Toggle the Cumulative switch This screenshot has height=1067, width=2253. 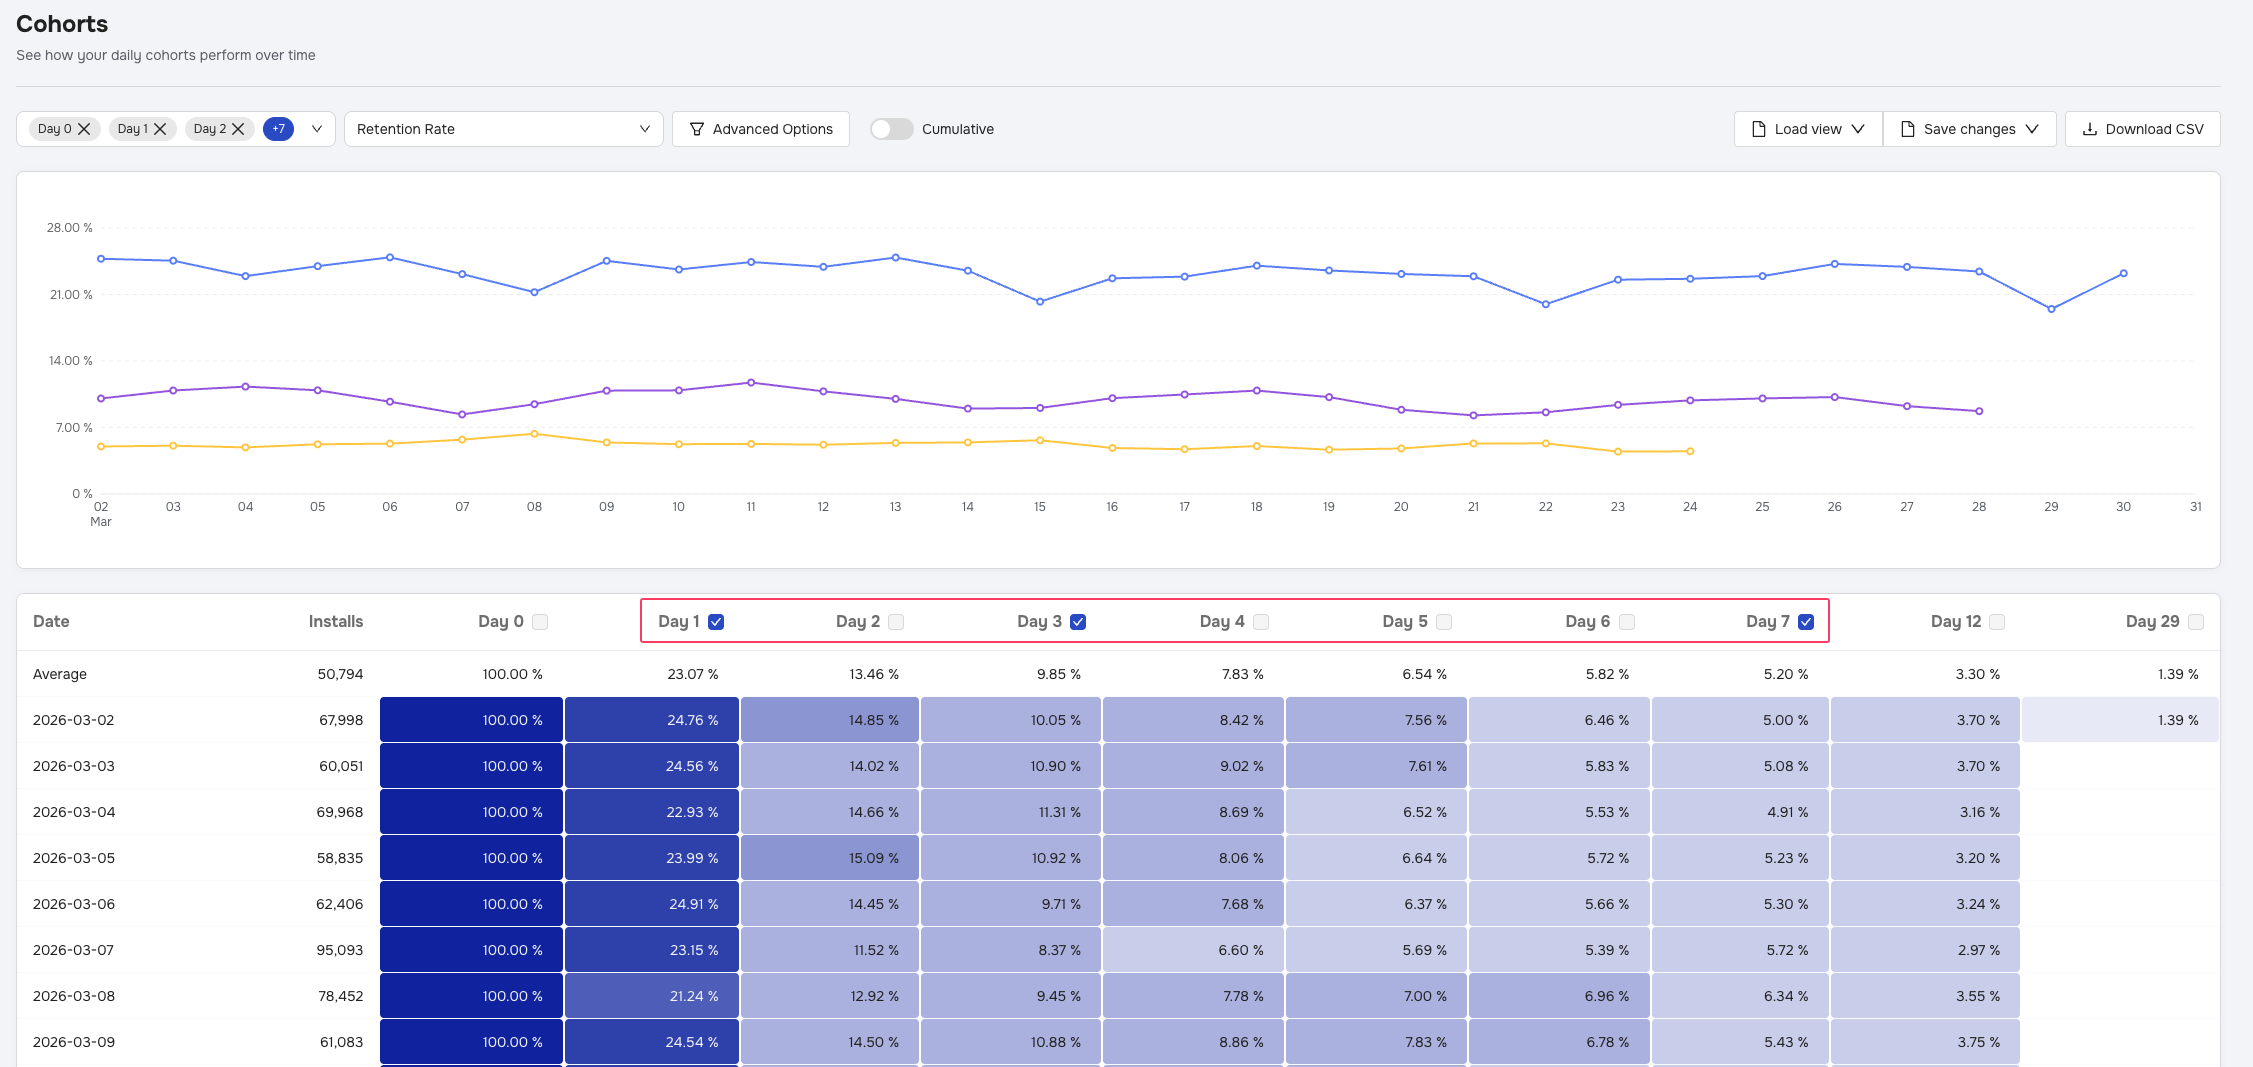891,129
